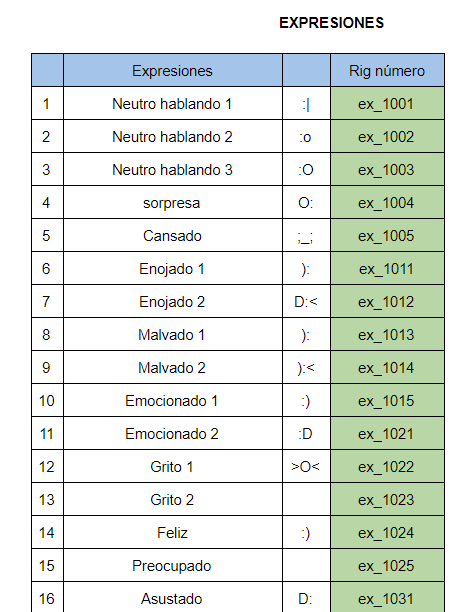
Task: Click the Feliz expression cell
Action: tap(173, 532)
